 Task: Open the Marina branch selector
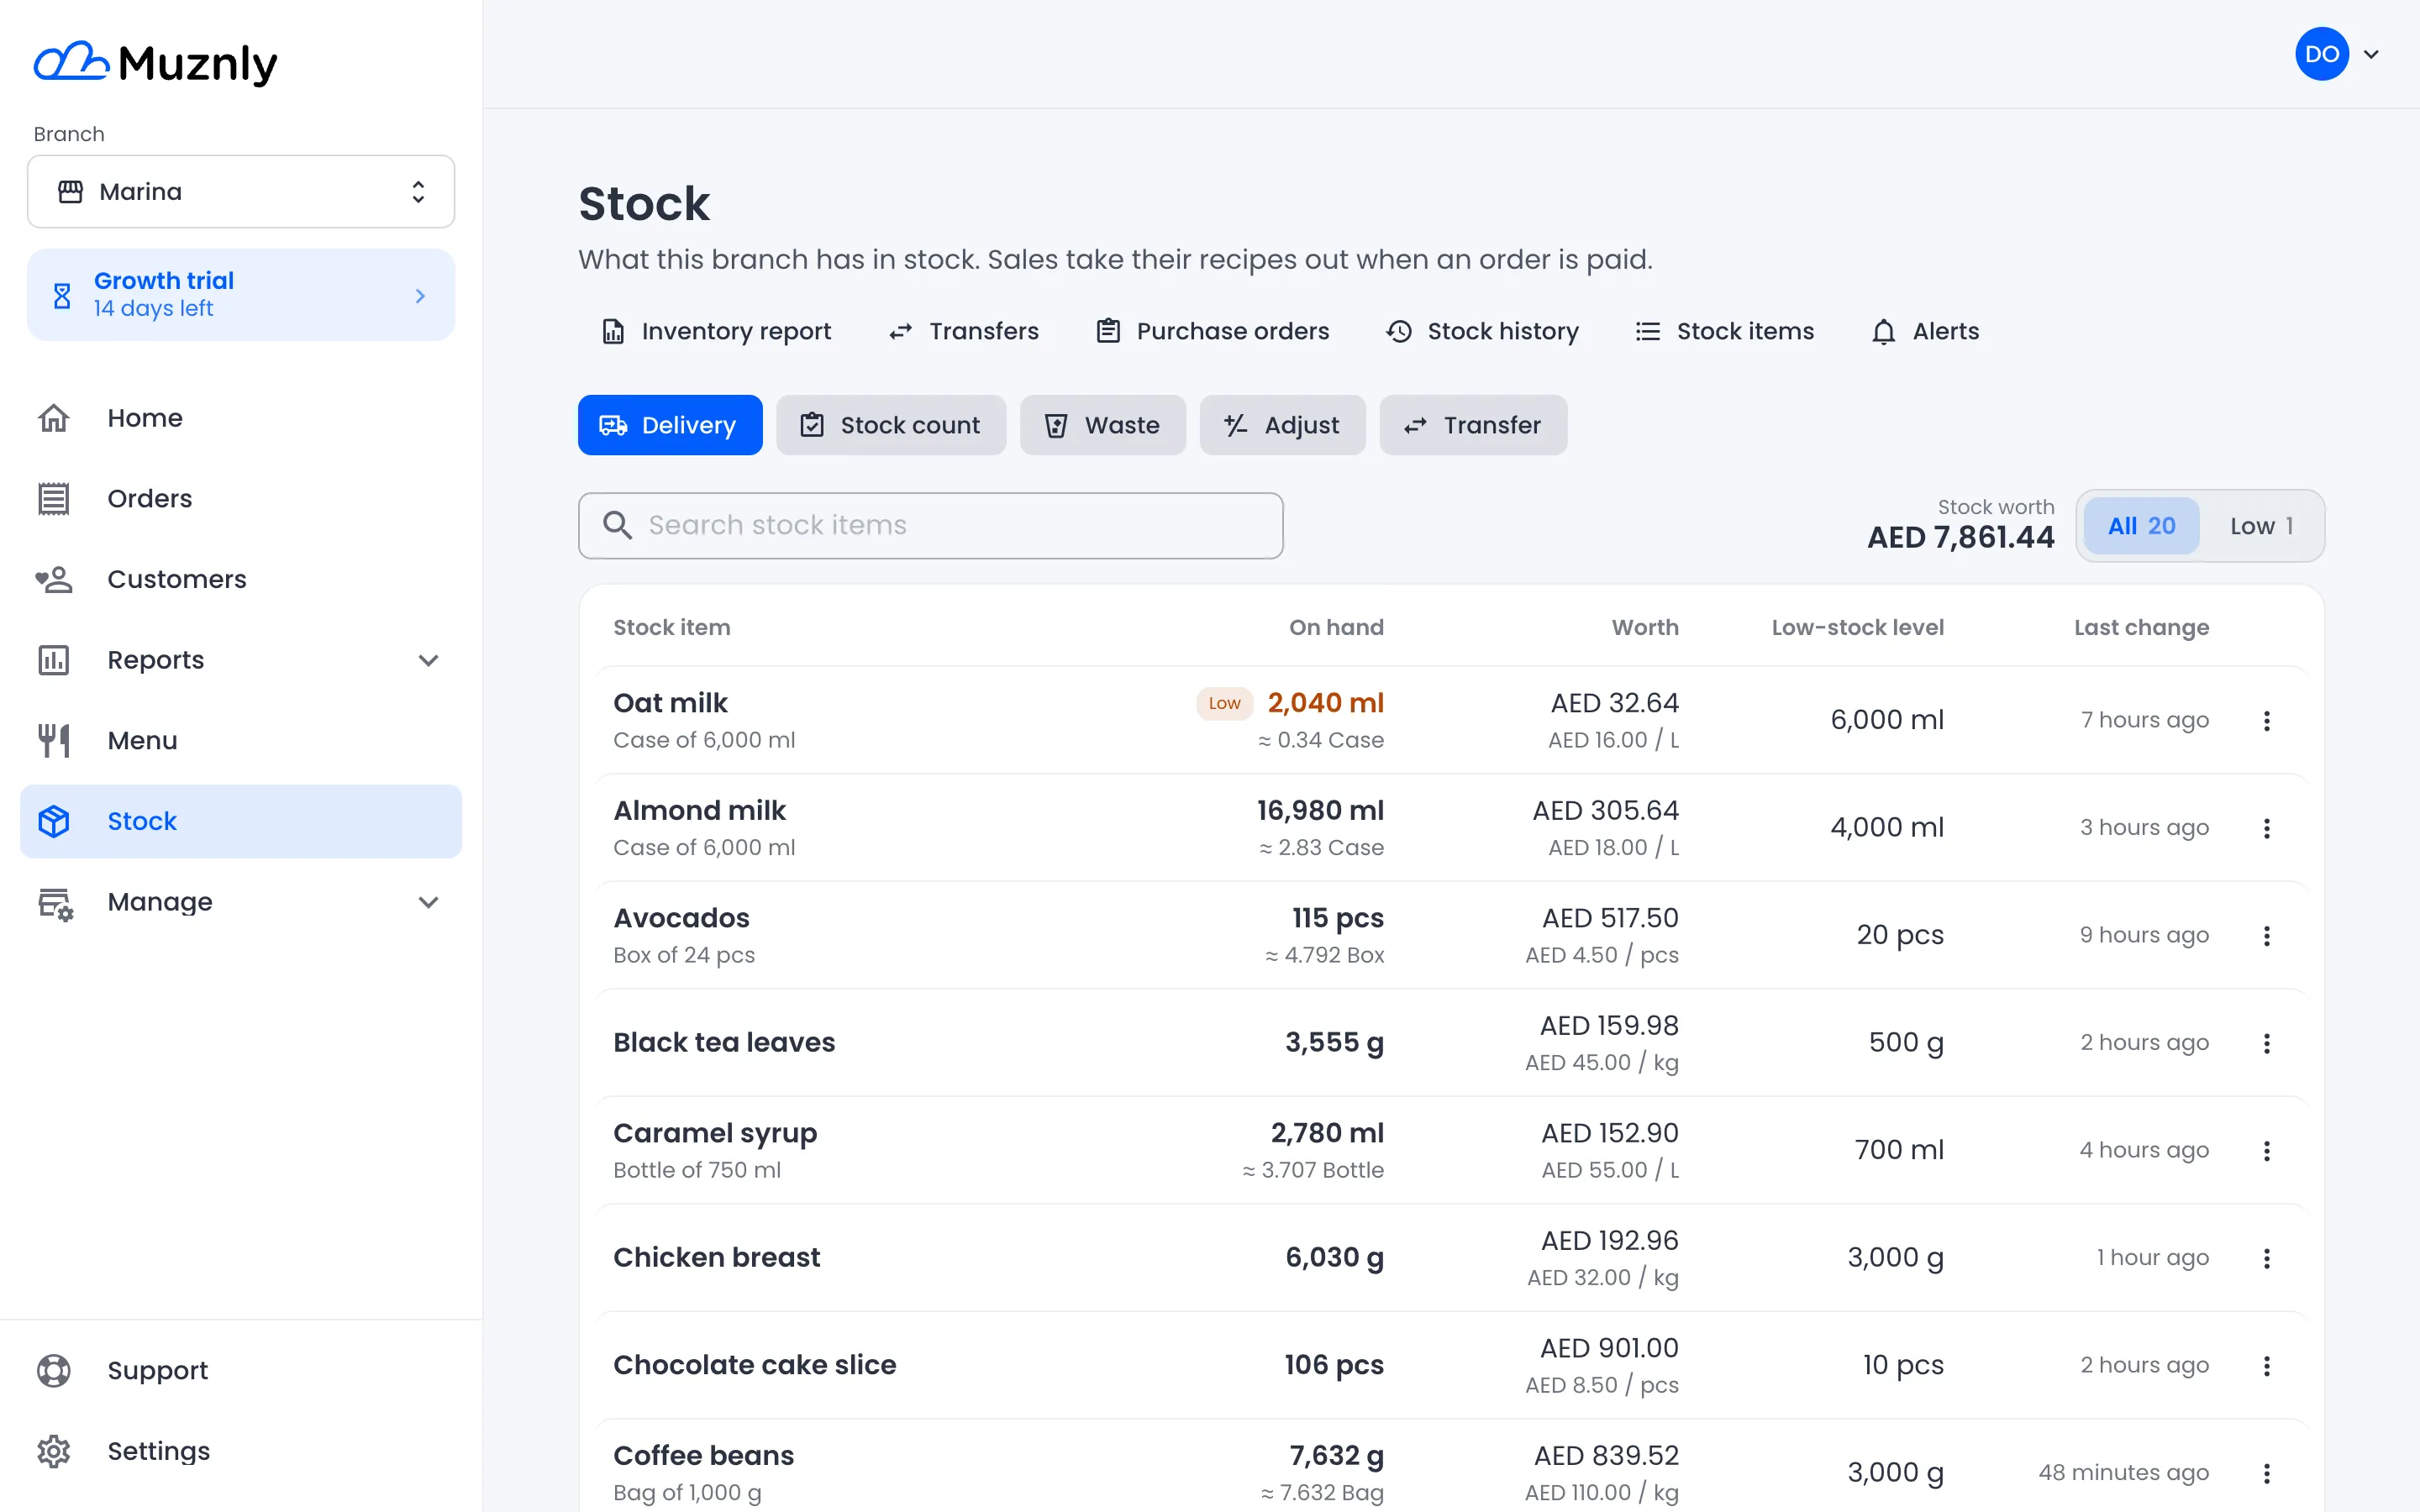tap(241, 191)
